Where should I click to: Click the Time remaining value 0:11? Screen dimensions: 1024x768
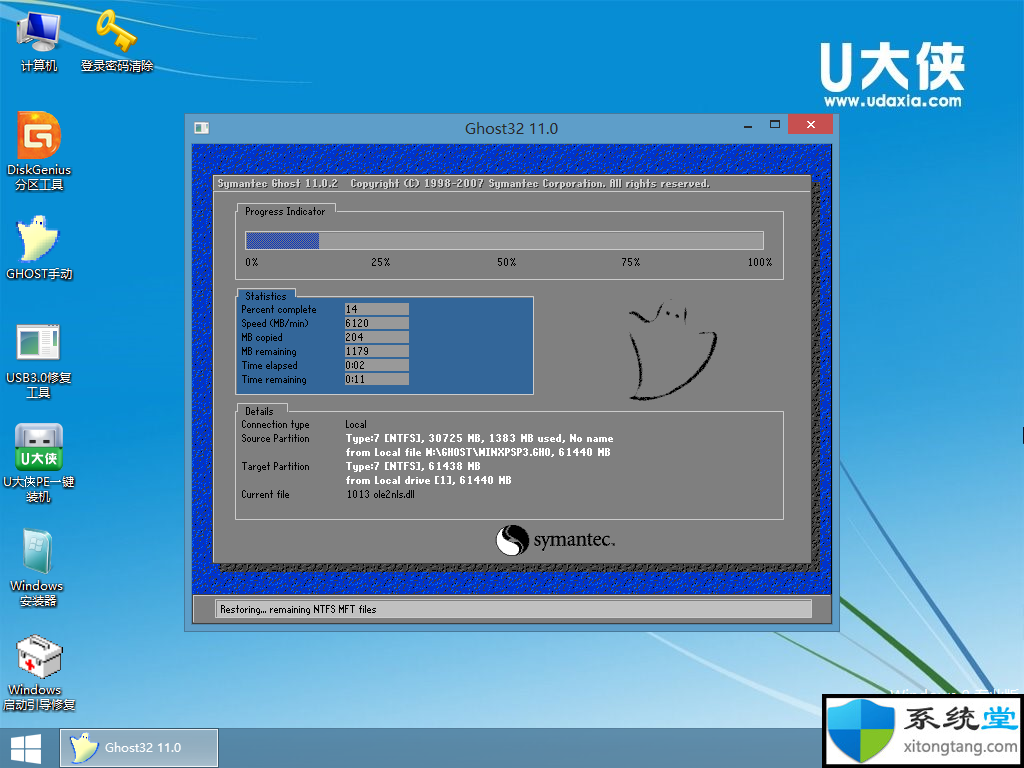(377, 379)
